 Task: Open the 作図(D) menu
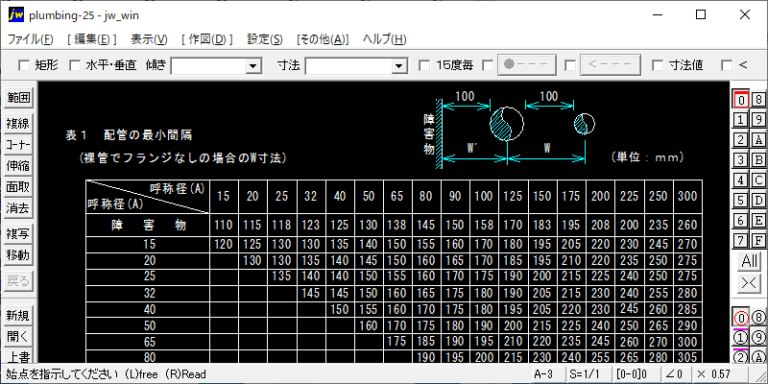tap(207, 40)
